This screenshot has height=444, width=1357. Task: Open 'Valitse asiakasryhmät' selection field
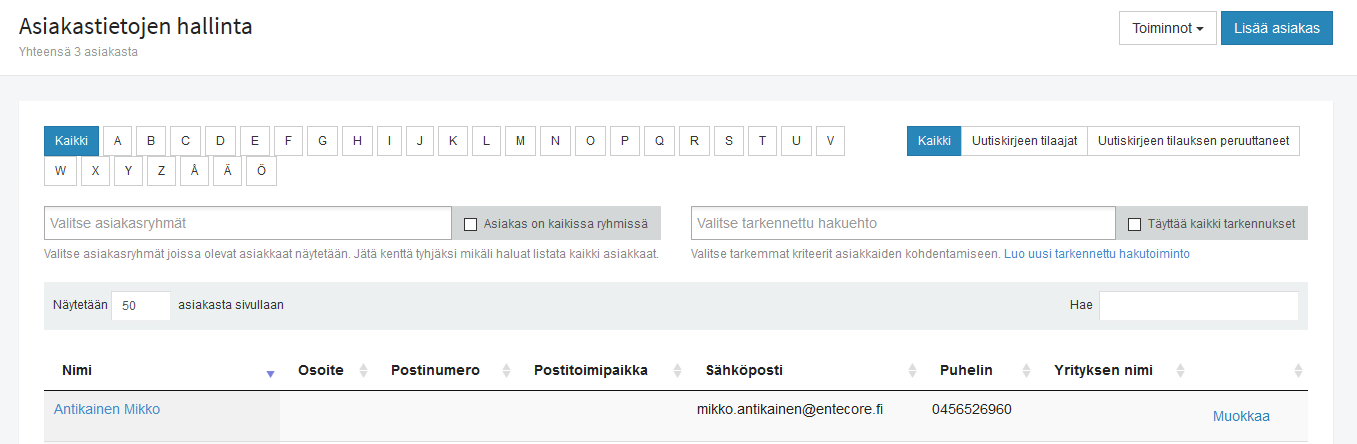click(248, 223)
